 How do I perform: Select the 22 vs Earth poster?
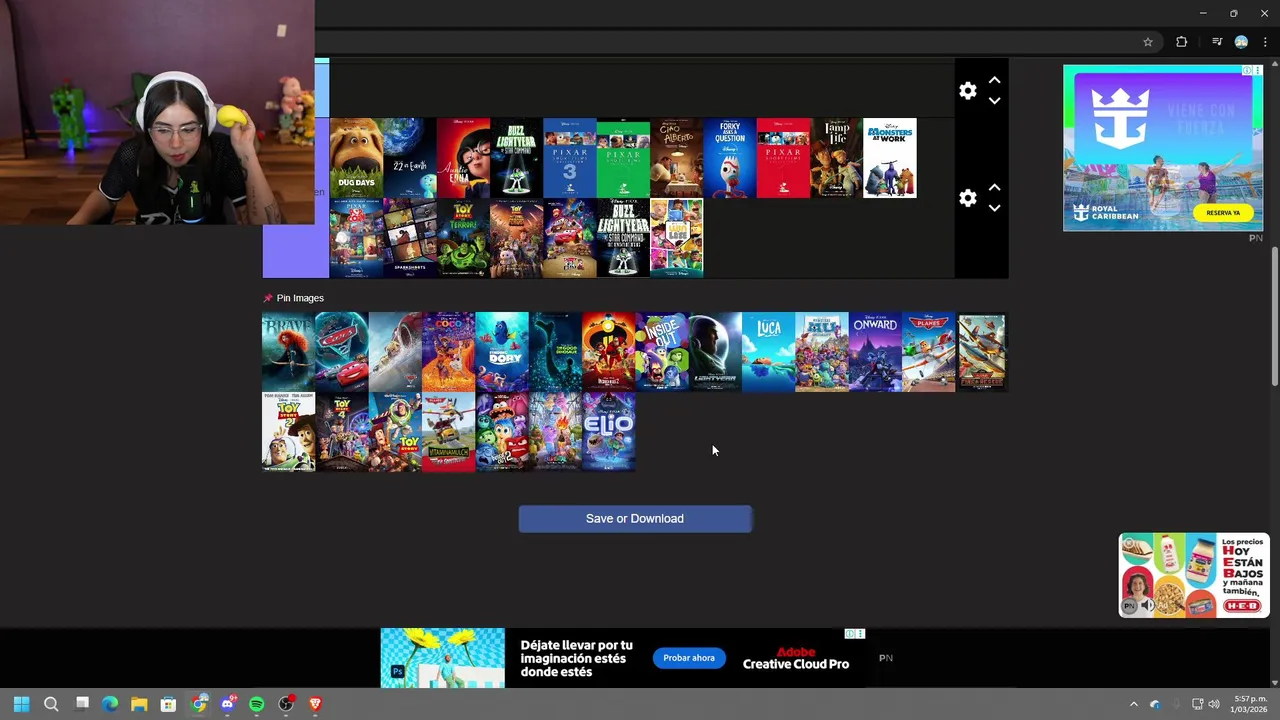[x=410, y=158]
